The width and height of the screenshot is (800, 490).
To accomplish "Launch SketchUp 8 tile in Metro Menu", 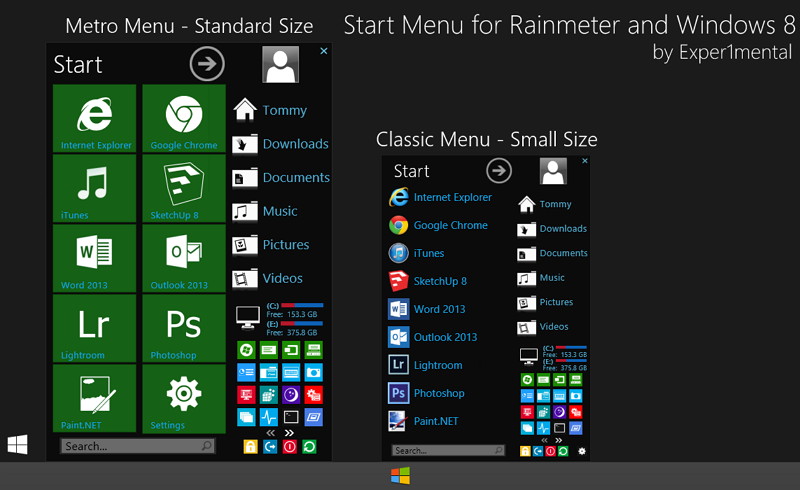I will [x=184, y=188].
